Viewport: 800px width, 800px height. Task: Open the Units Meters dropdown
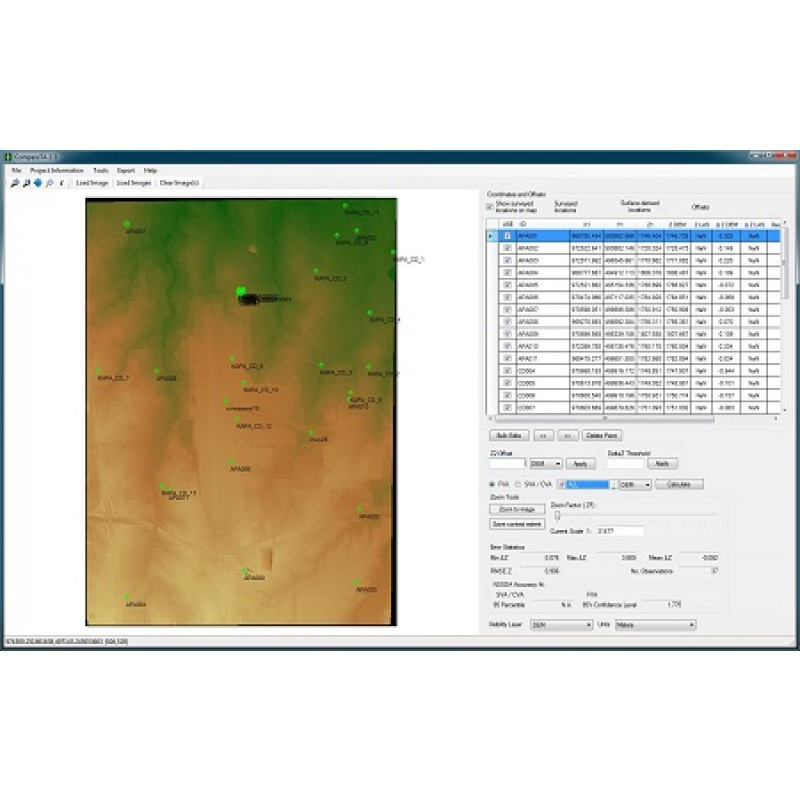point(656,625)
